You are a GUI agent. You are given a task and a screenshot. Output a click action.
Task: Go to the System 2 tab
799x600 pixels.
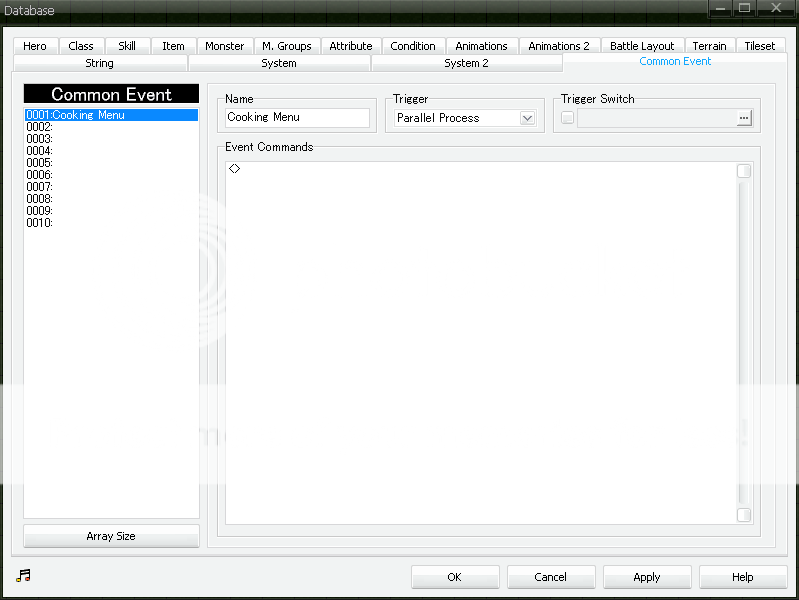[466, 63]
